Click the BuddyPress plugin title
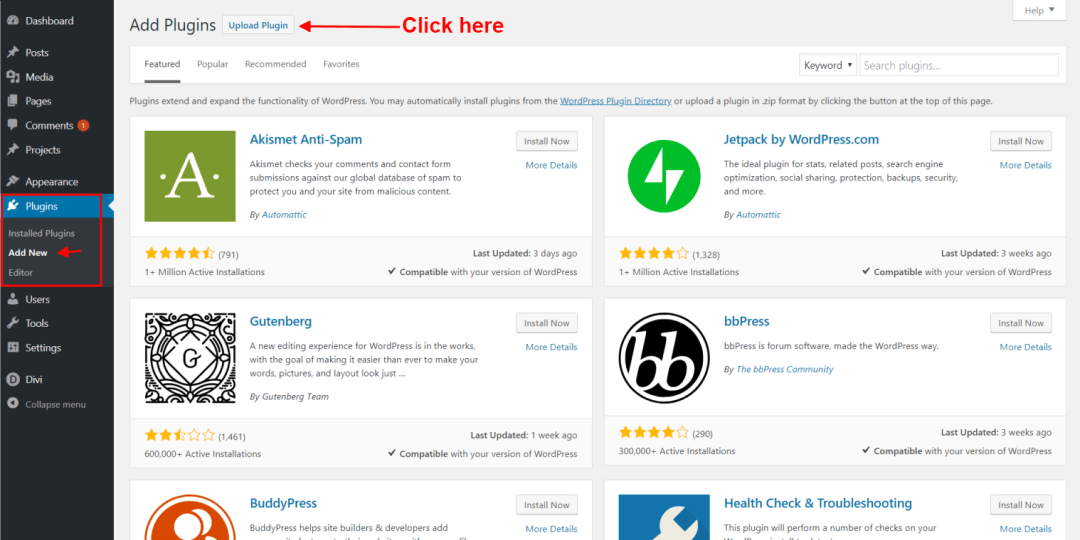 284,503
